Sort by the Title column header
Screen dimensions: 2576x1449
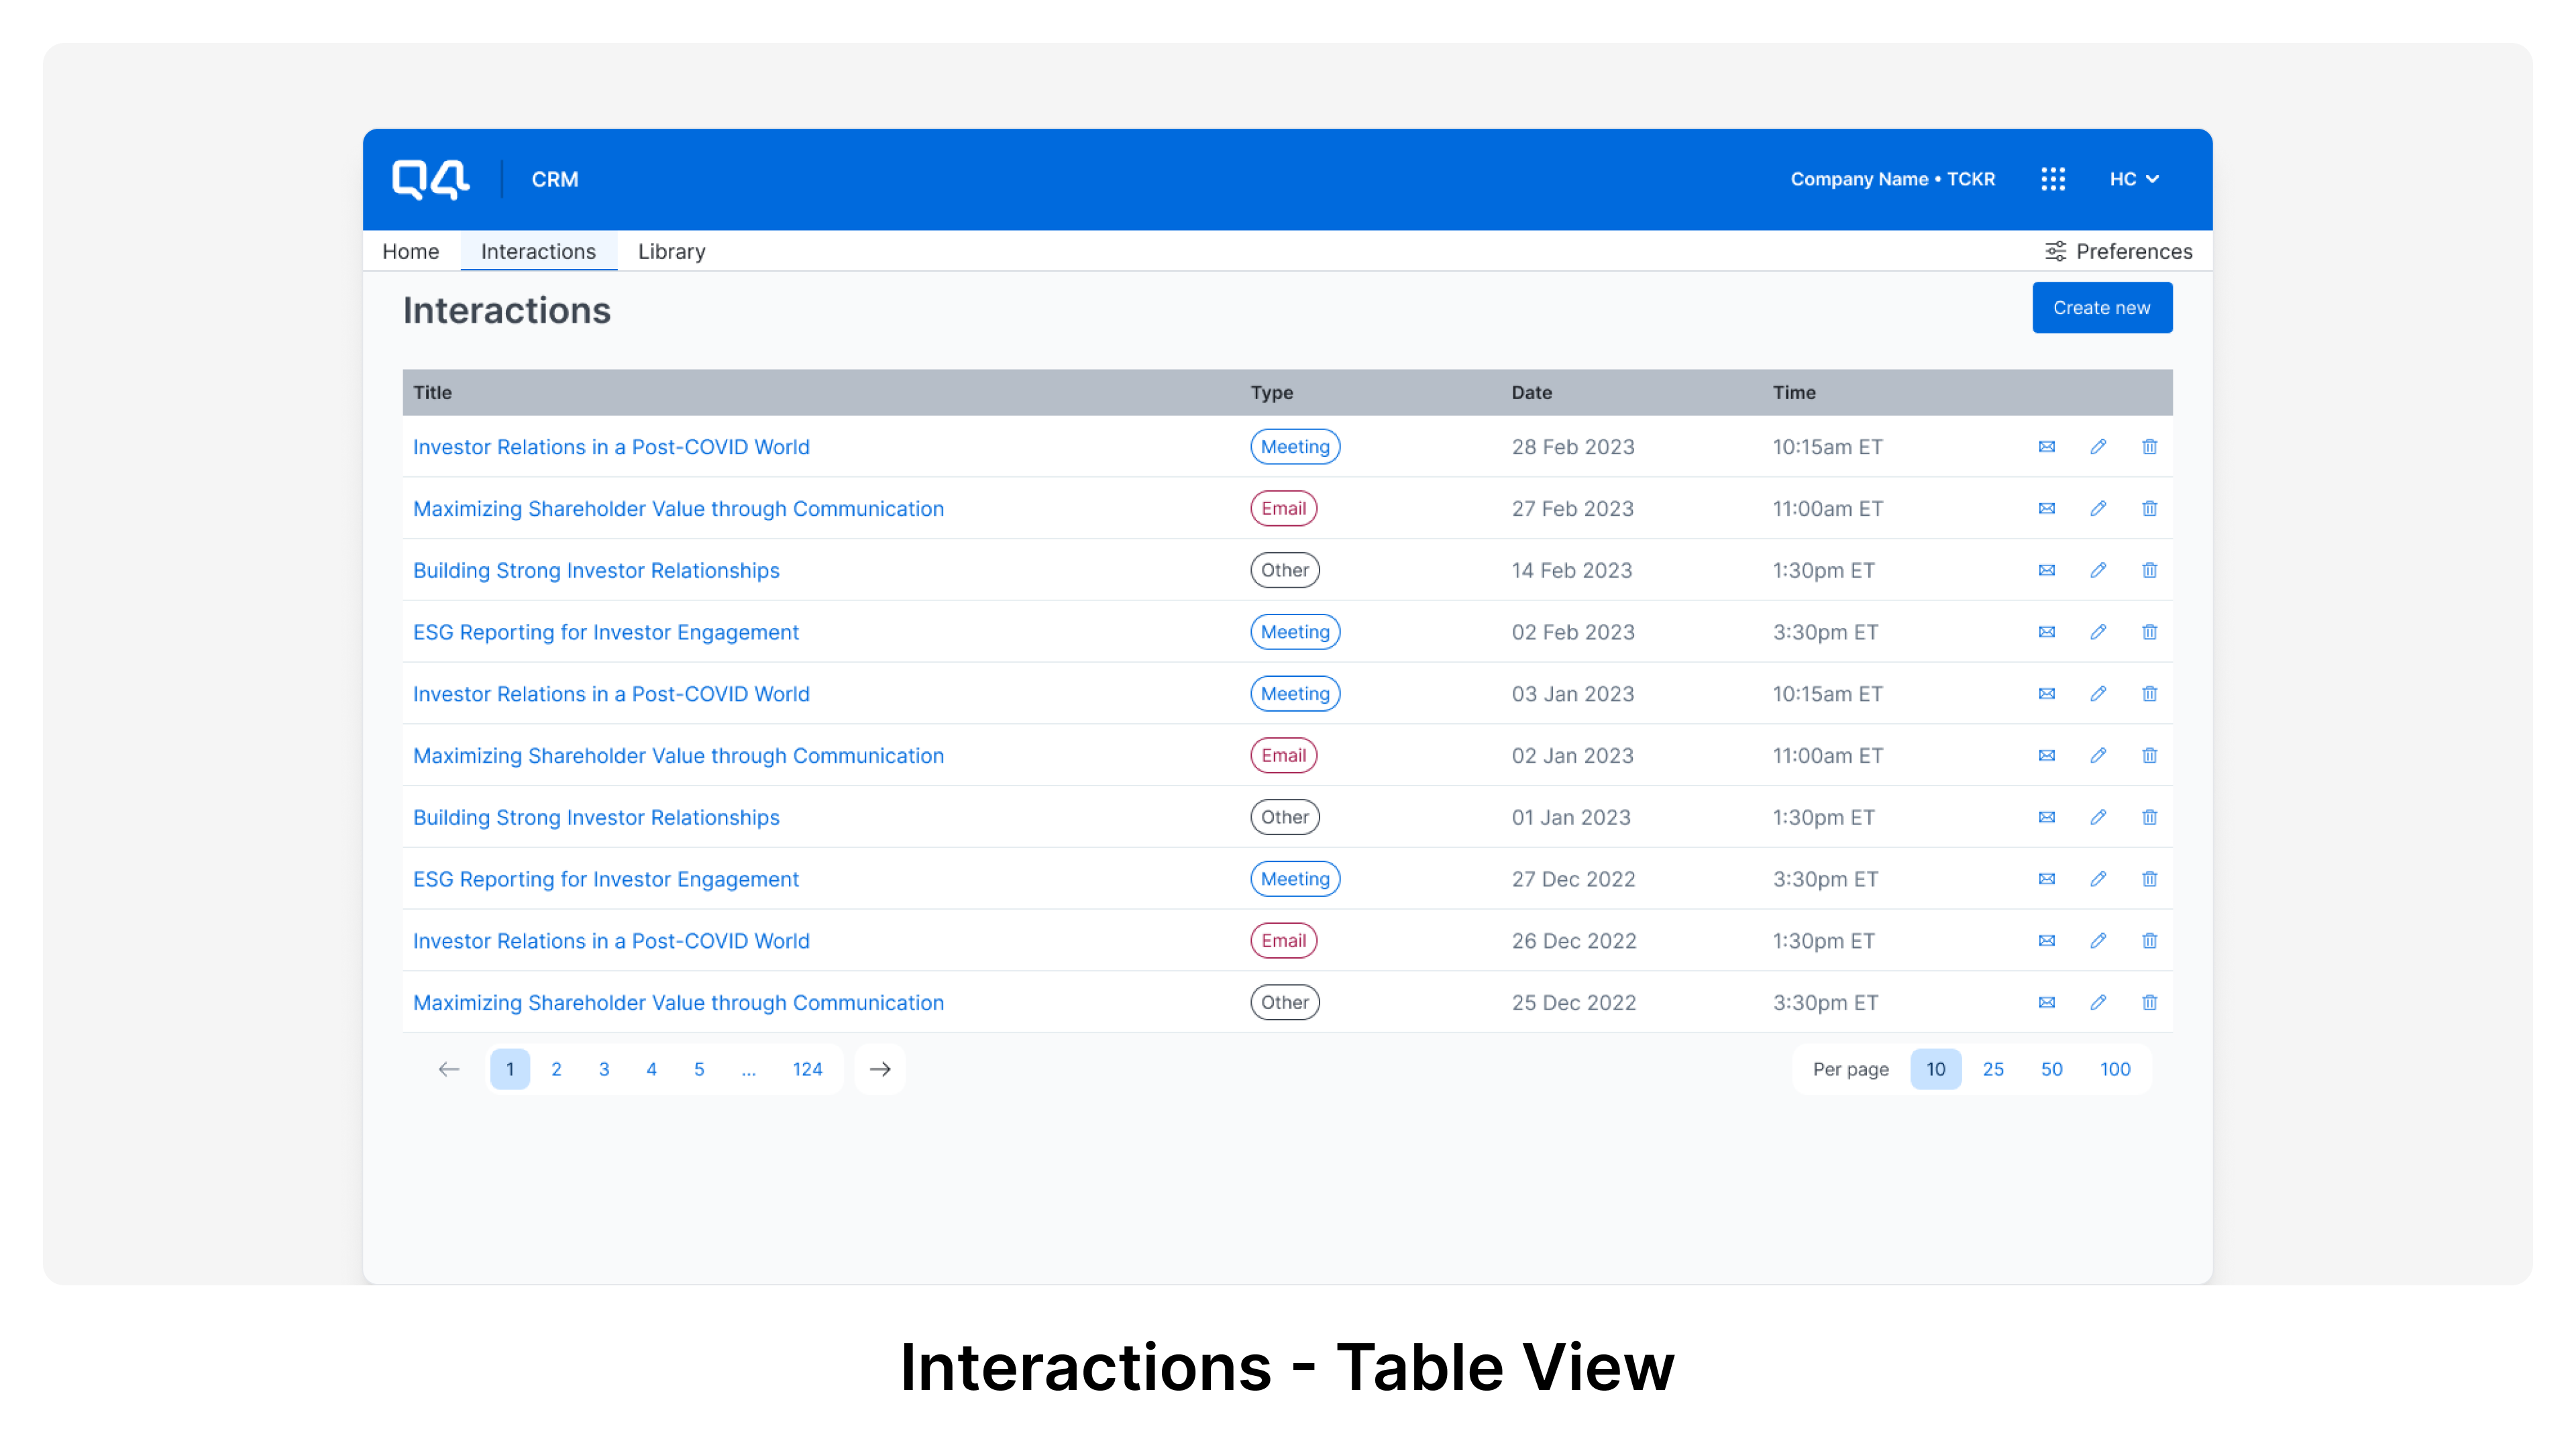point(432,392)
